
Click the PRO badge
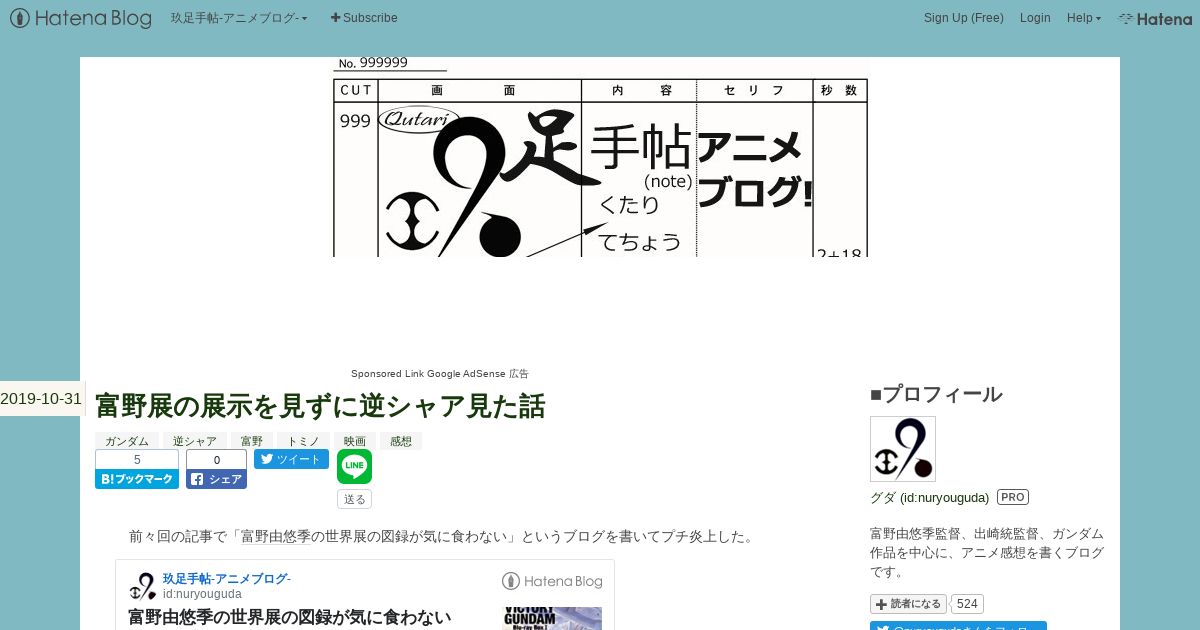pyautogui.click(x=1013, y=497)
